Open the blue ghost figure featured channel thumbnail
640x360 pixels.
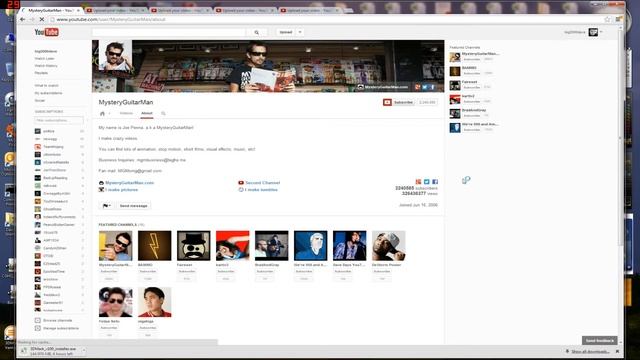(310, 246)
